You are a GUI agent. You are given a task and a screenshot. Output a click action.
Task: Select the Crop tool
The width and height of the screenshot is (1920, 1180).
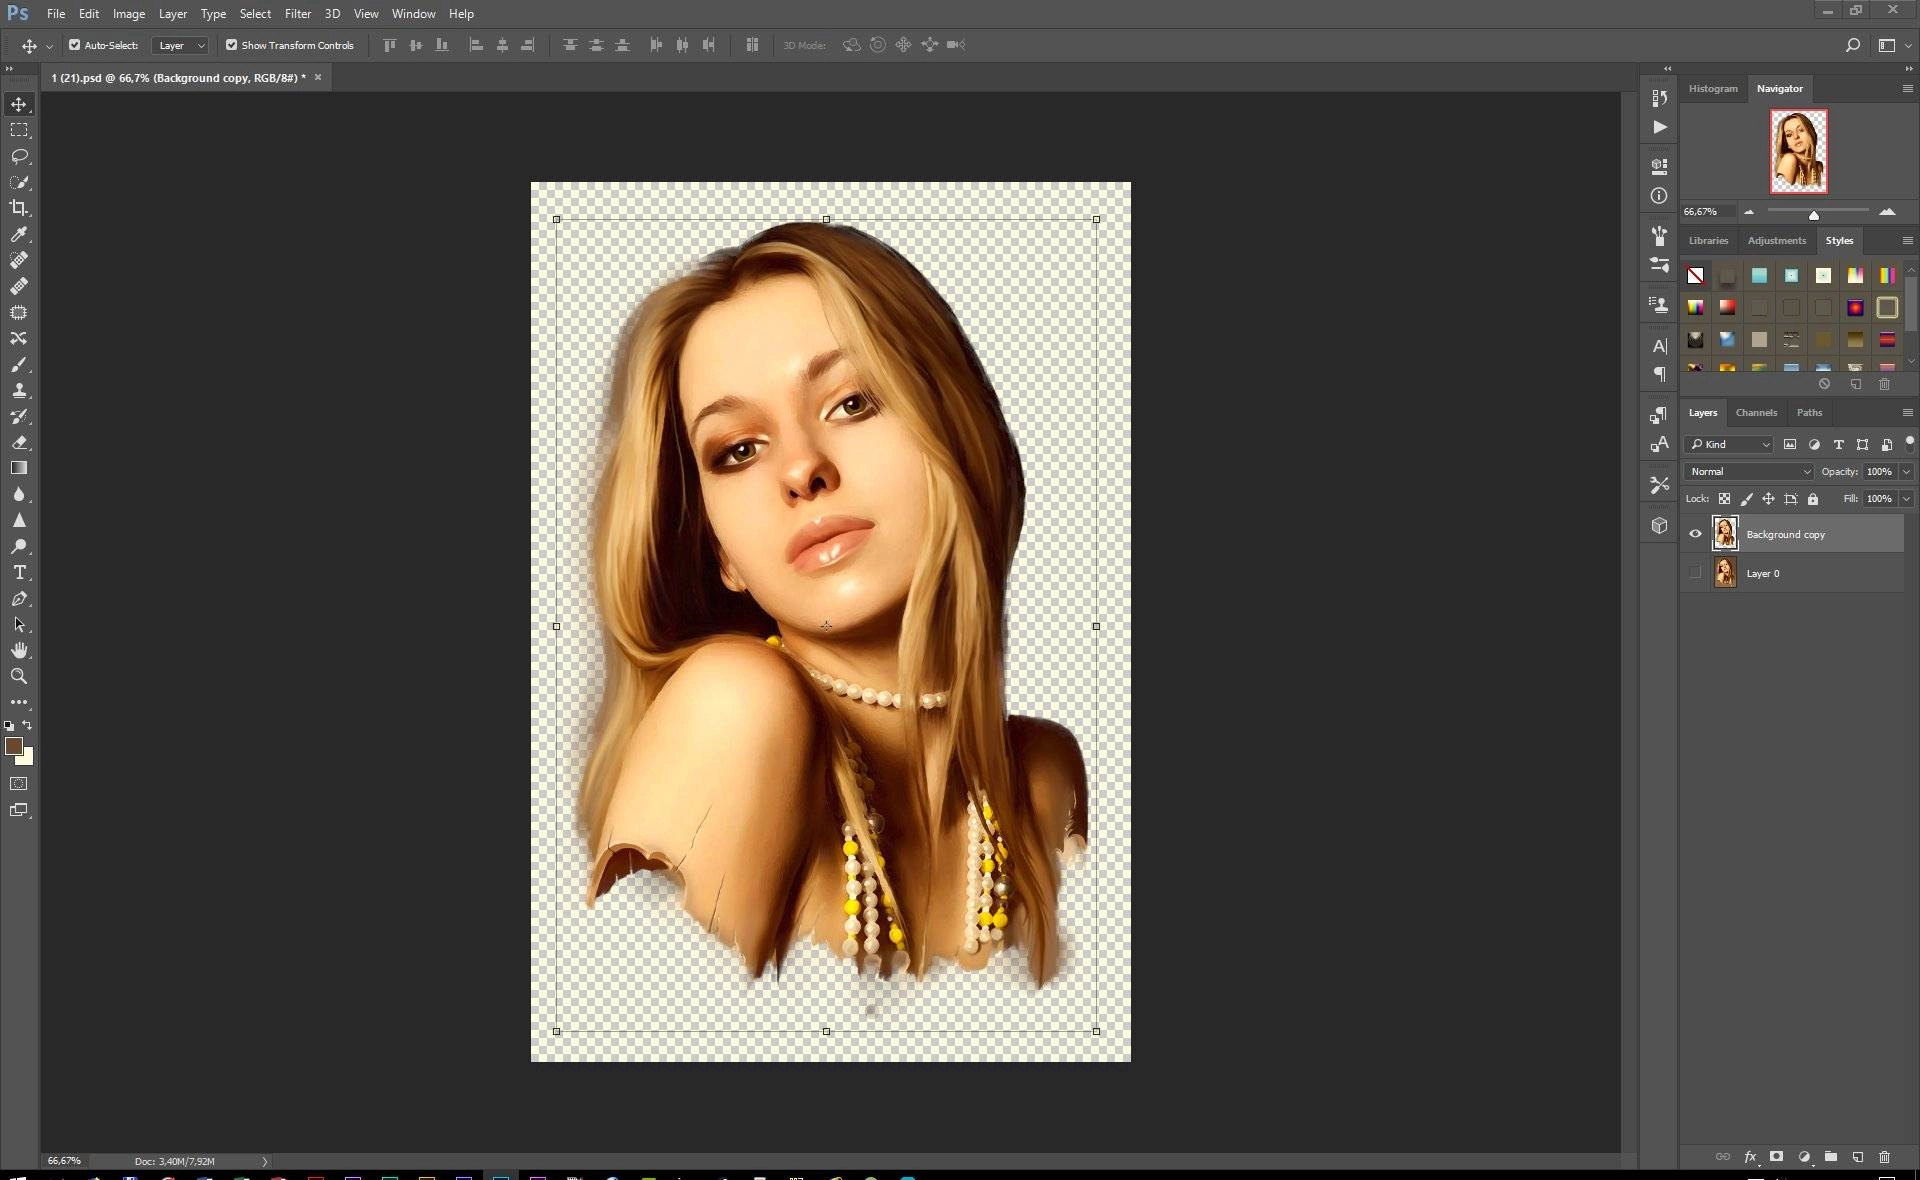[19, 208]
